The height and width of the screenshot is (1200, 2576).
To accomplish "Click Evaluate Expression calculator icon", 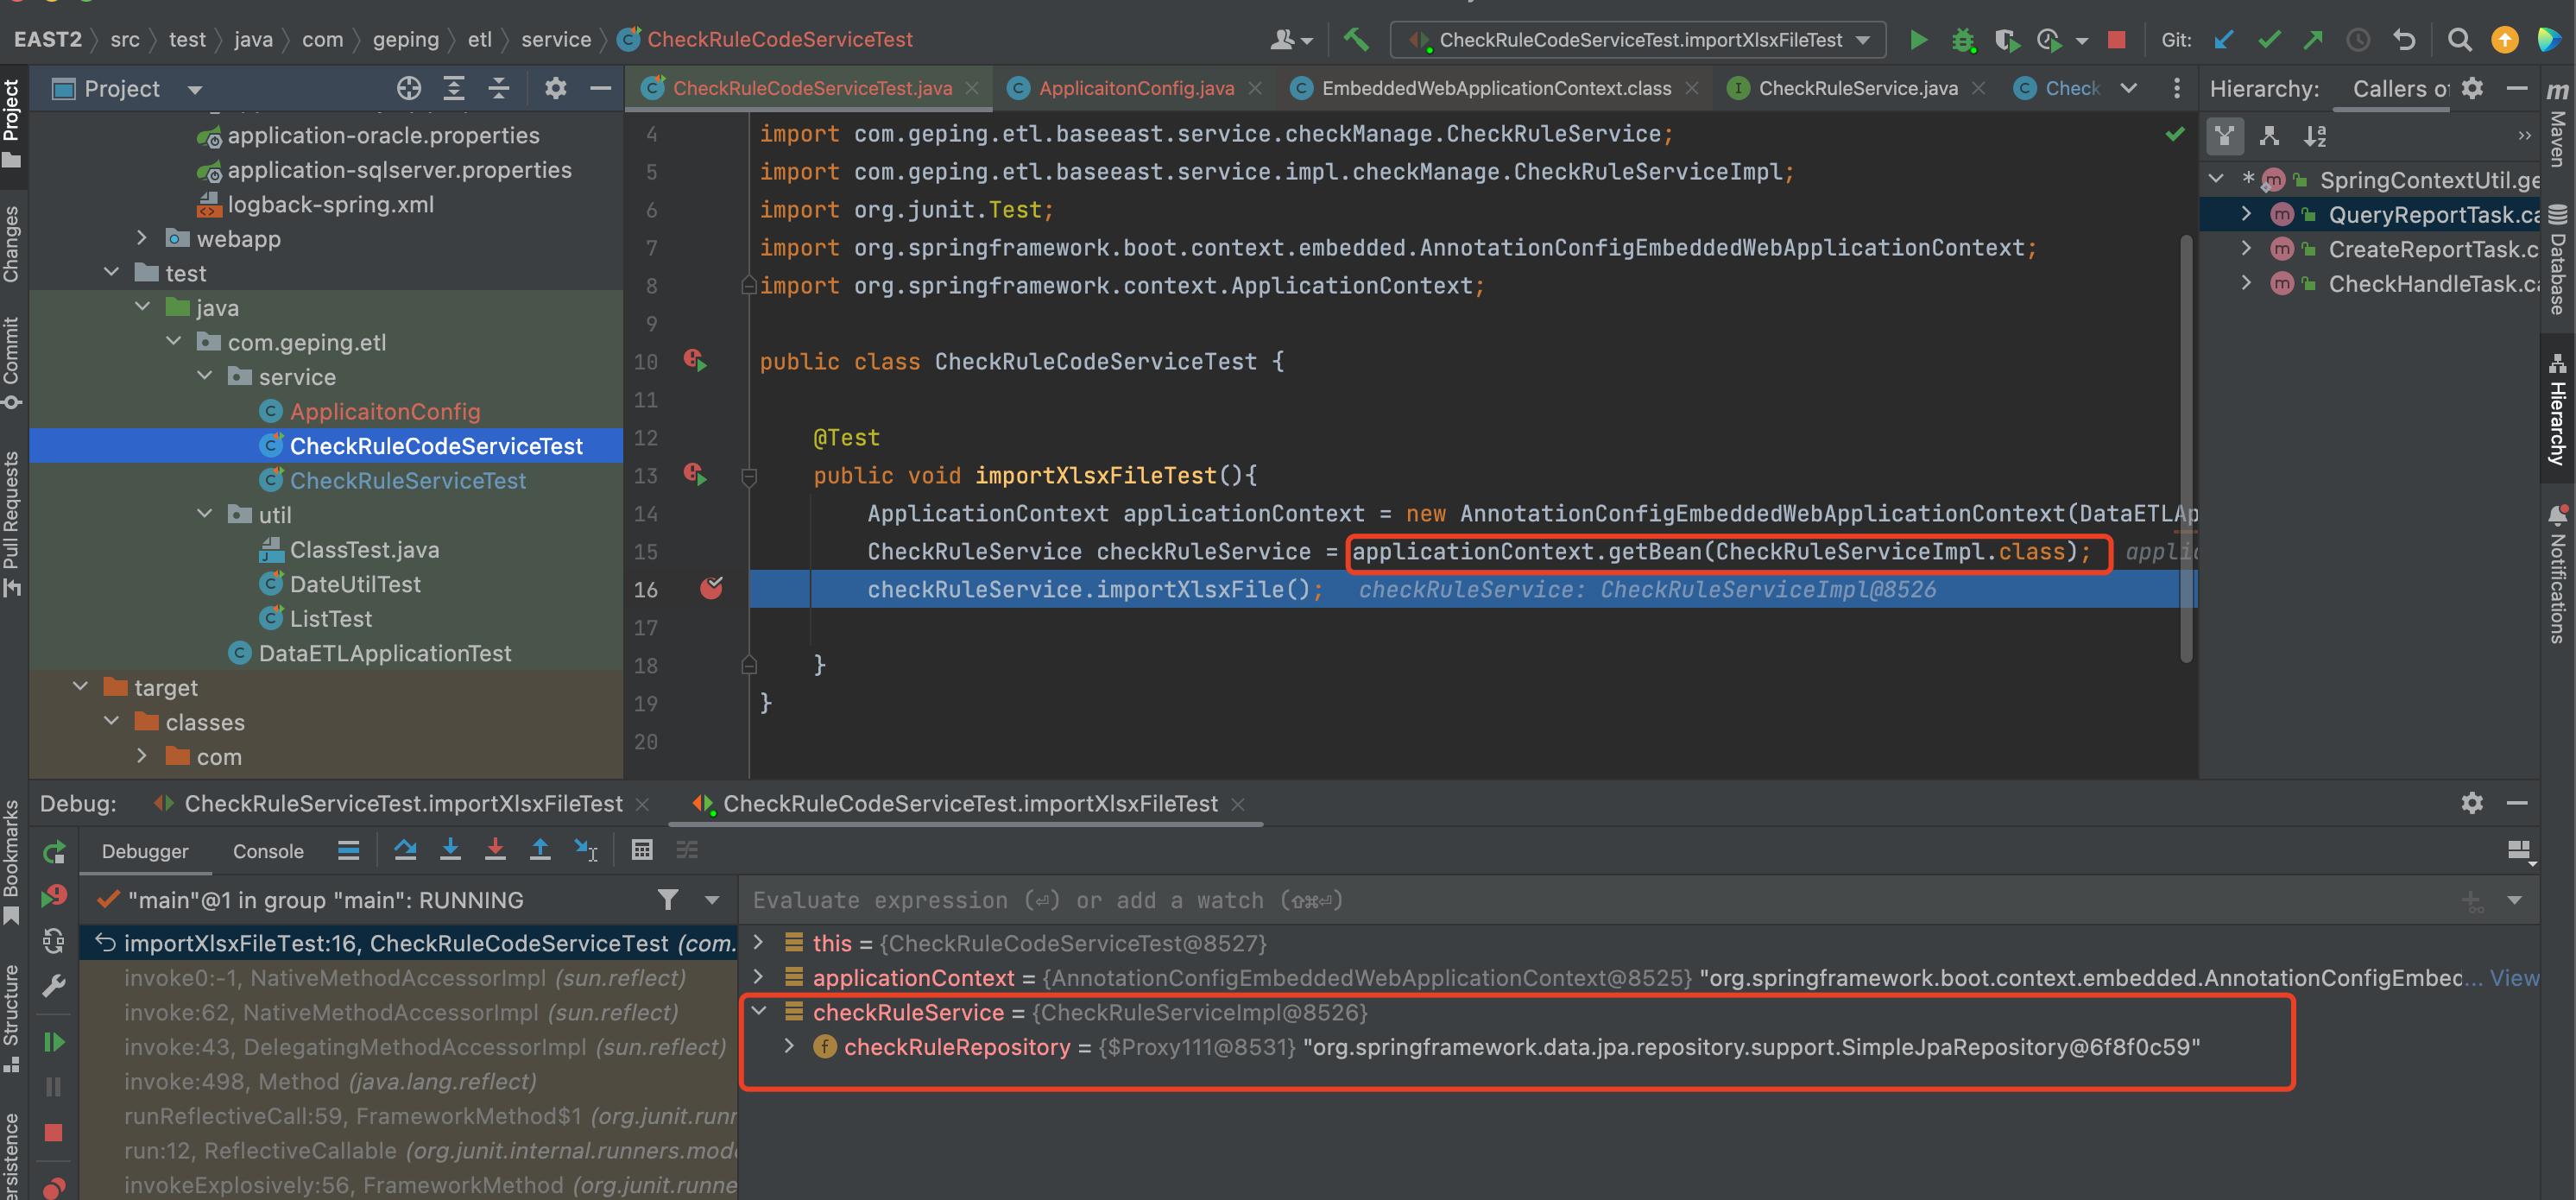I will point(642,850).
